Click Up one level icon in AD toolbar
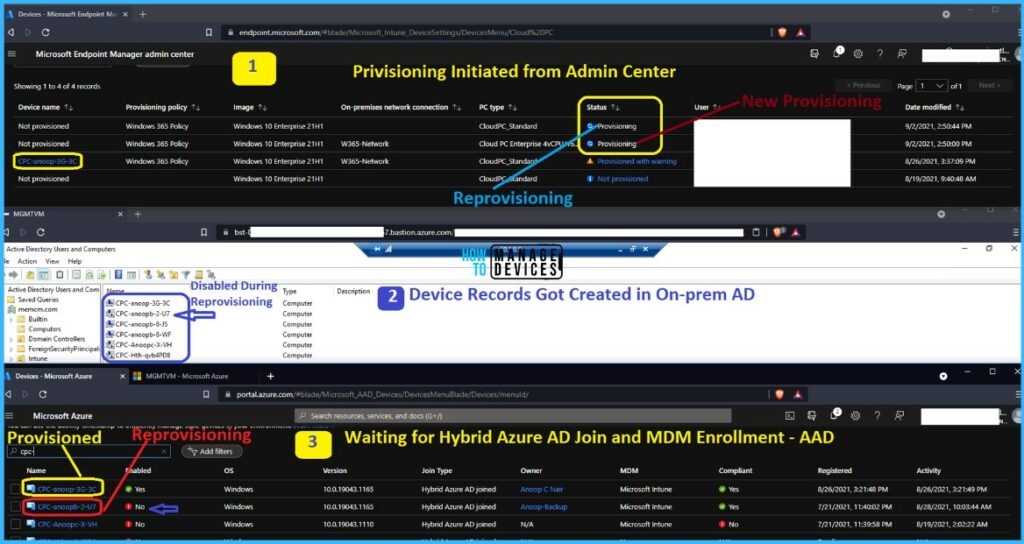This screenshot has height=544, width=1024. pos(31,275)
